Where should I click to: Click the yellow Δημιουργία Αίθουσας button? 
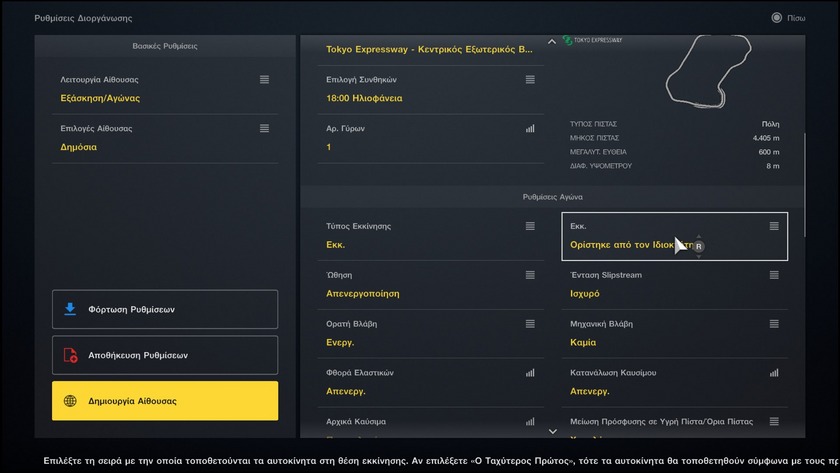(x=165, y=401)
